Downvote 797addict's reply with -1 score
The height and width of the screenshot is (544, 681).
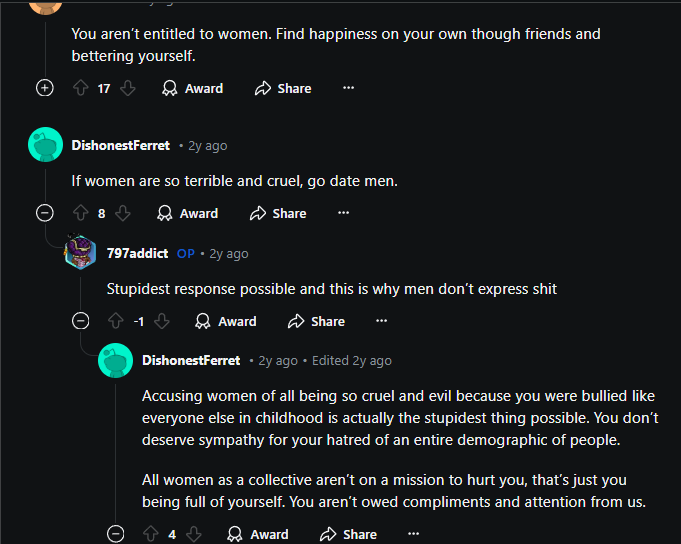pos(163,321)
